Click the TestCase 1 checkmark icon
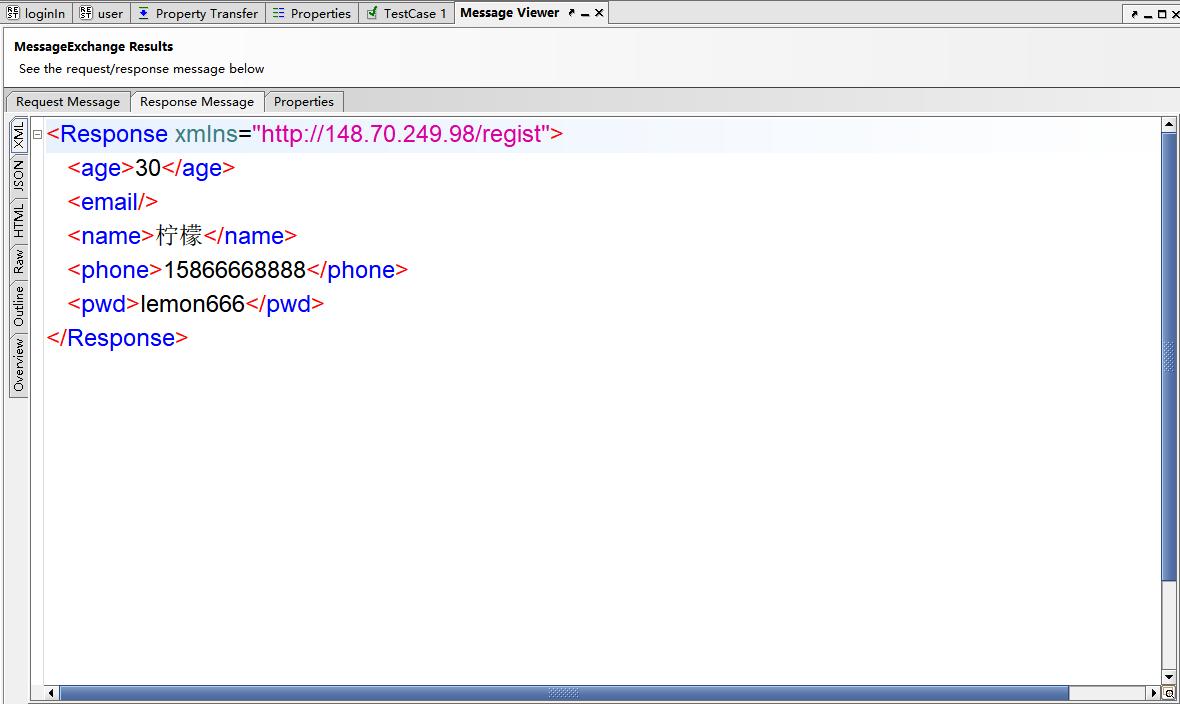The image size is (1180, 704). 372,13
